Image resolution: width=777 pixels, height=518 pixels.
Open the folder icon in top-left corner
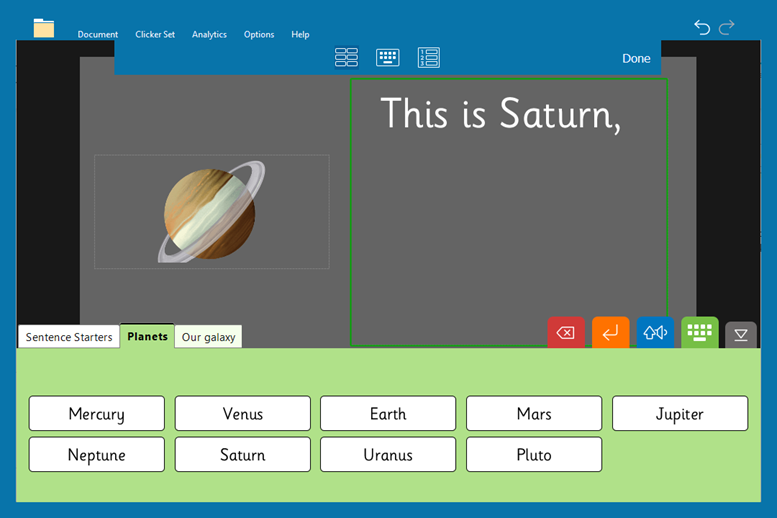point(44,28)
